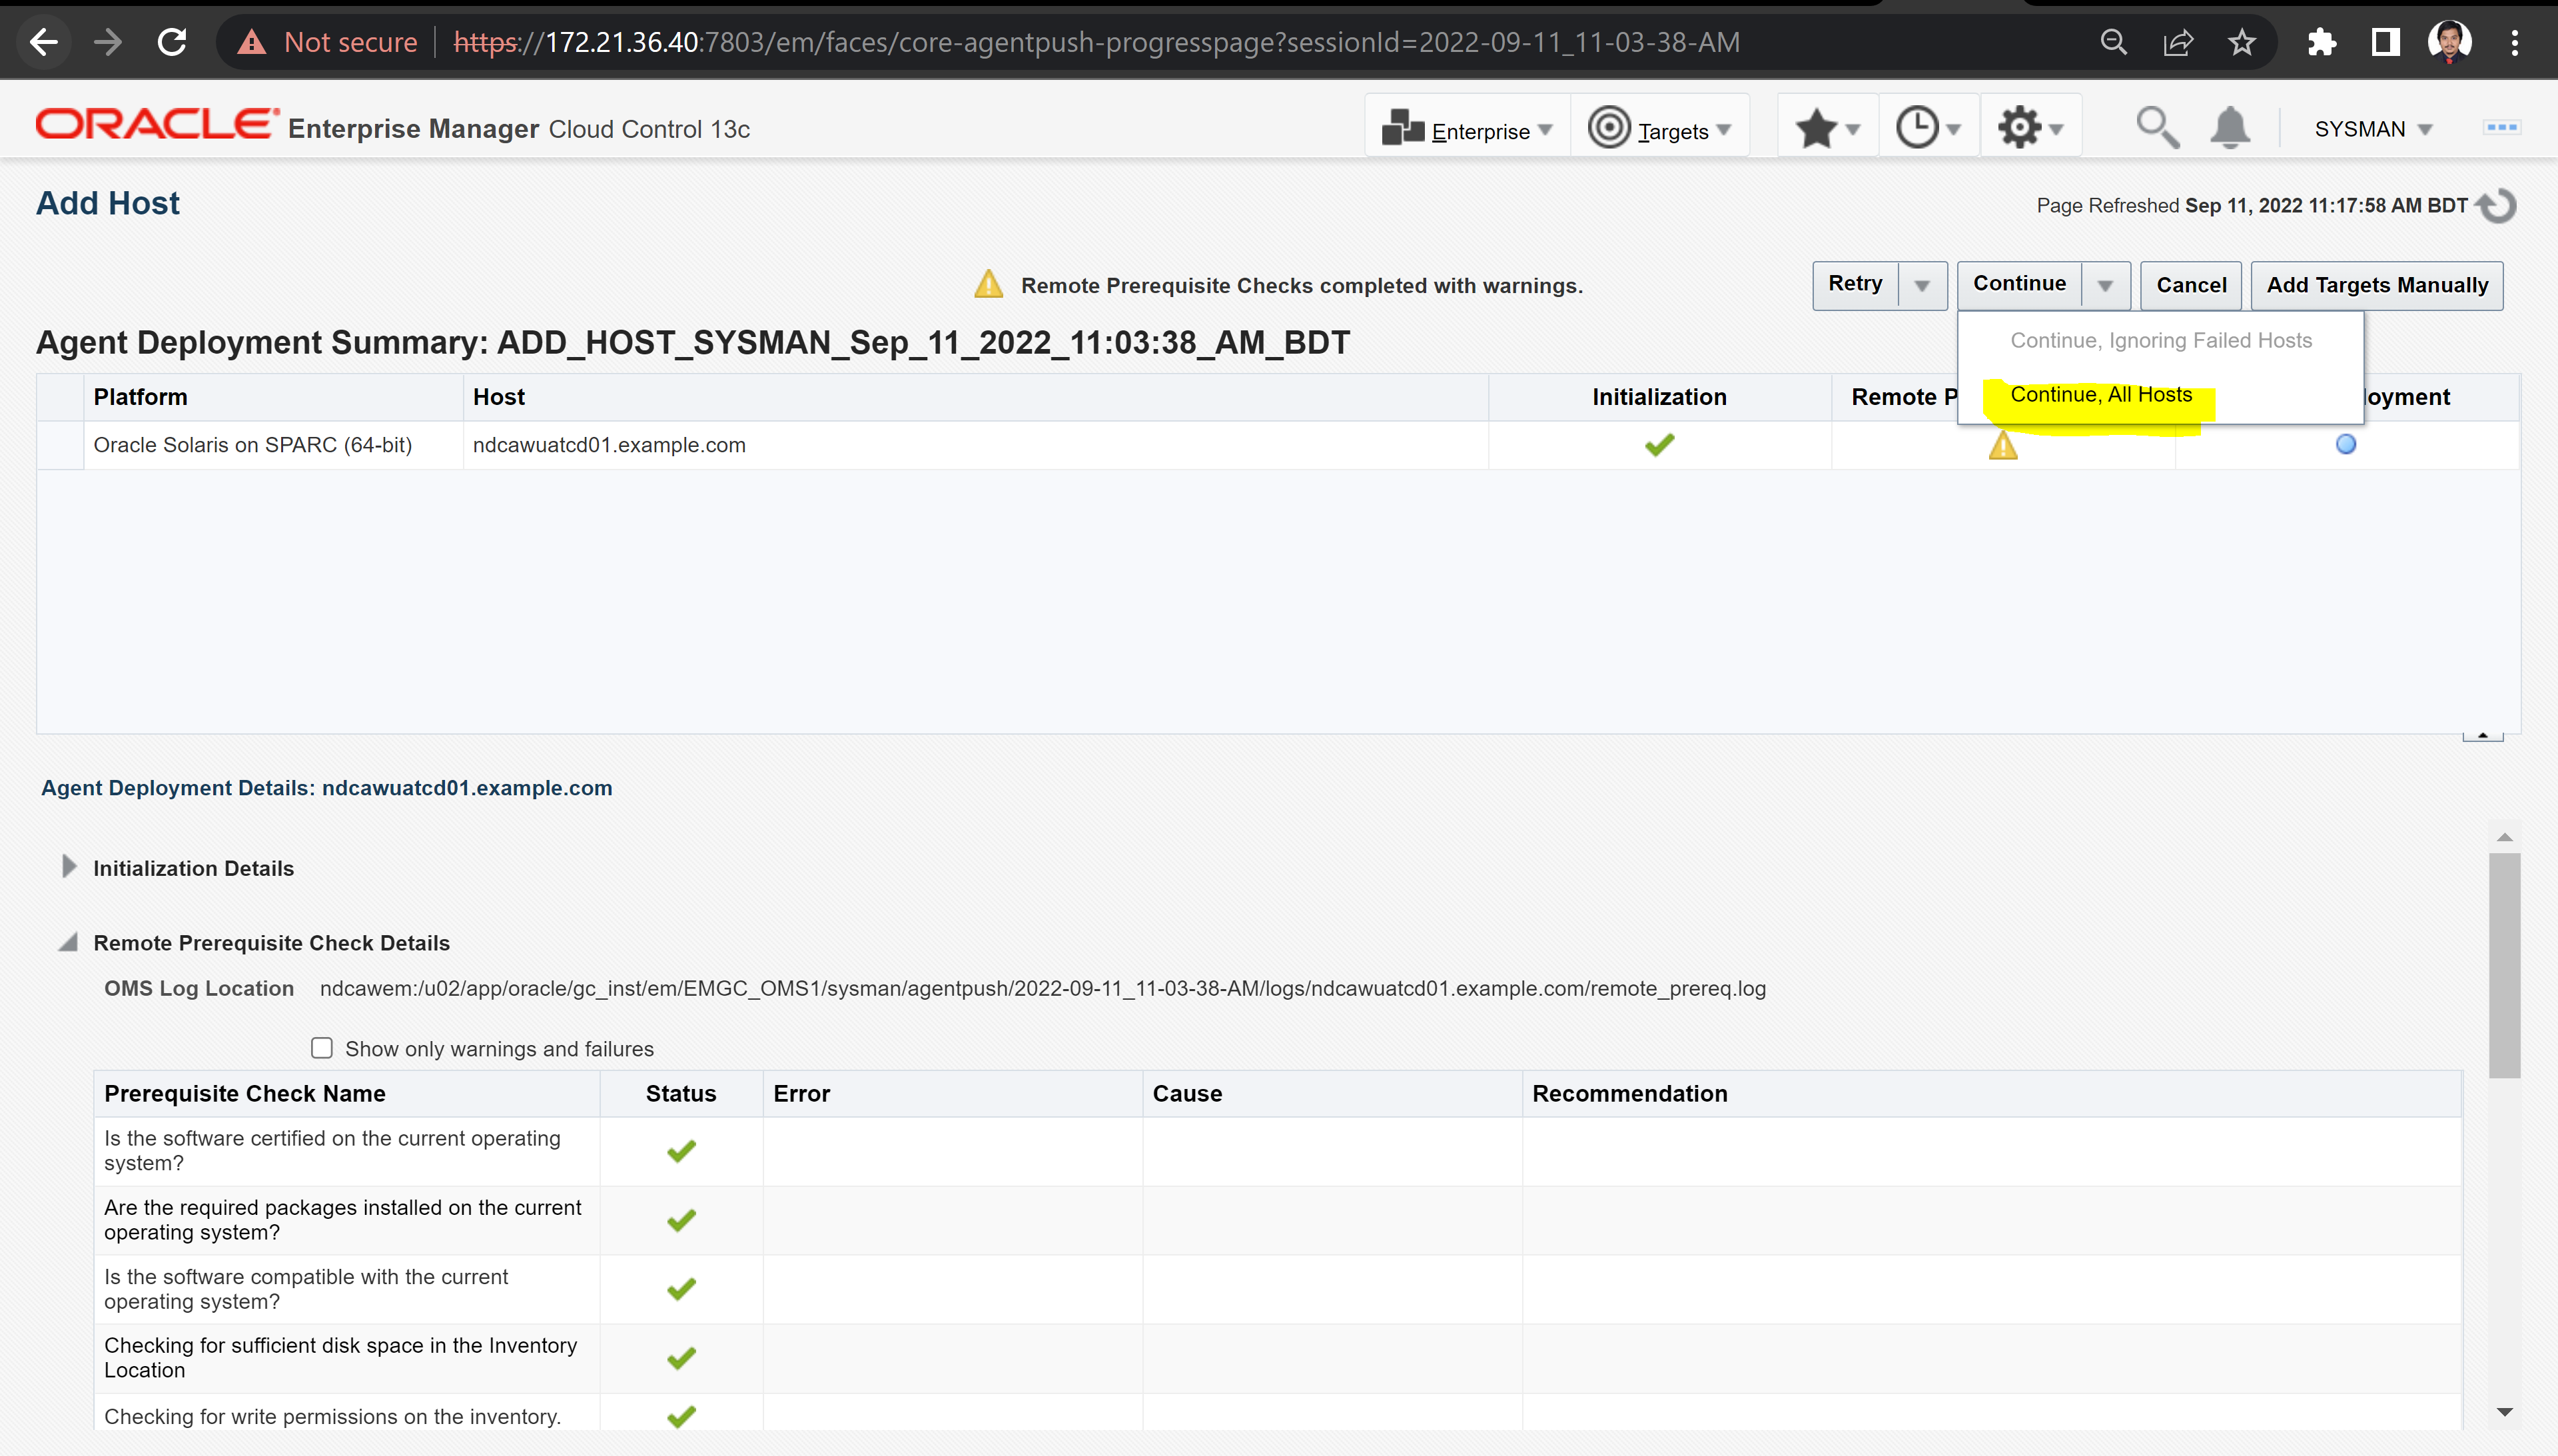
Task: Refresh page using the circular arrow icon
Action: (x=2497, y=206)
